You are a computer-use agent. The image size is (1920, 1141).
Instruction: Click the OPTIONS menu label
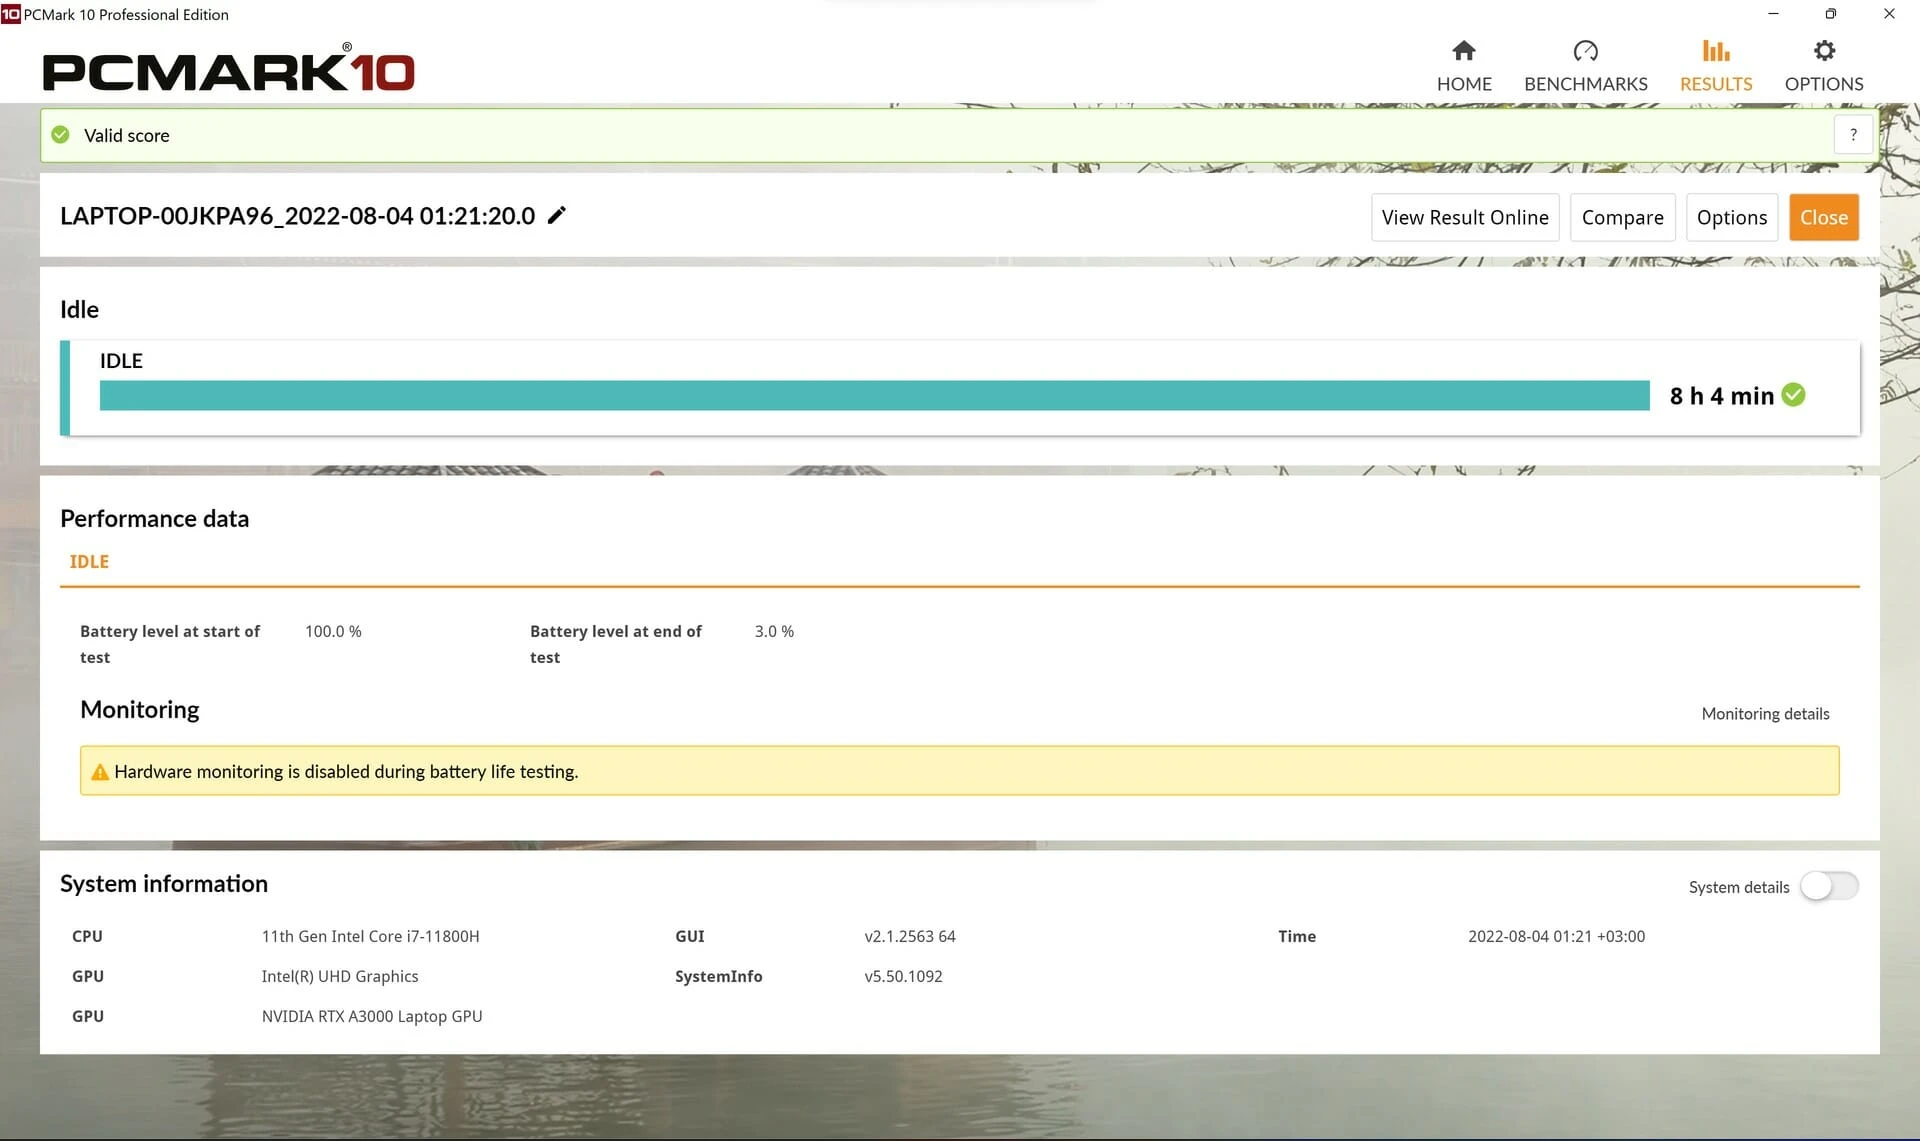coord(1824,84)
